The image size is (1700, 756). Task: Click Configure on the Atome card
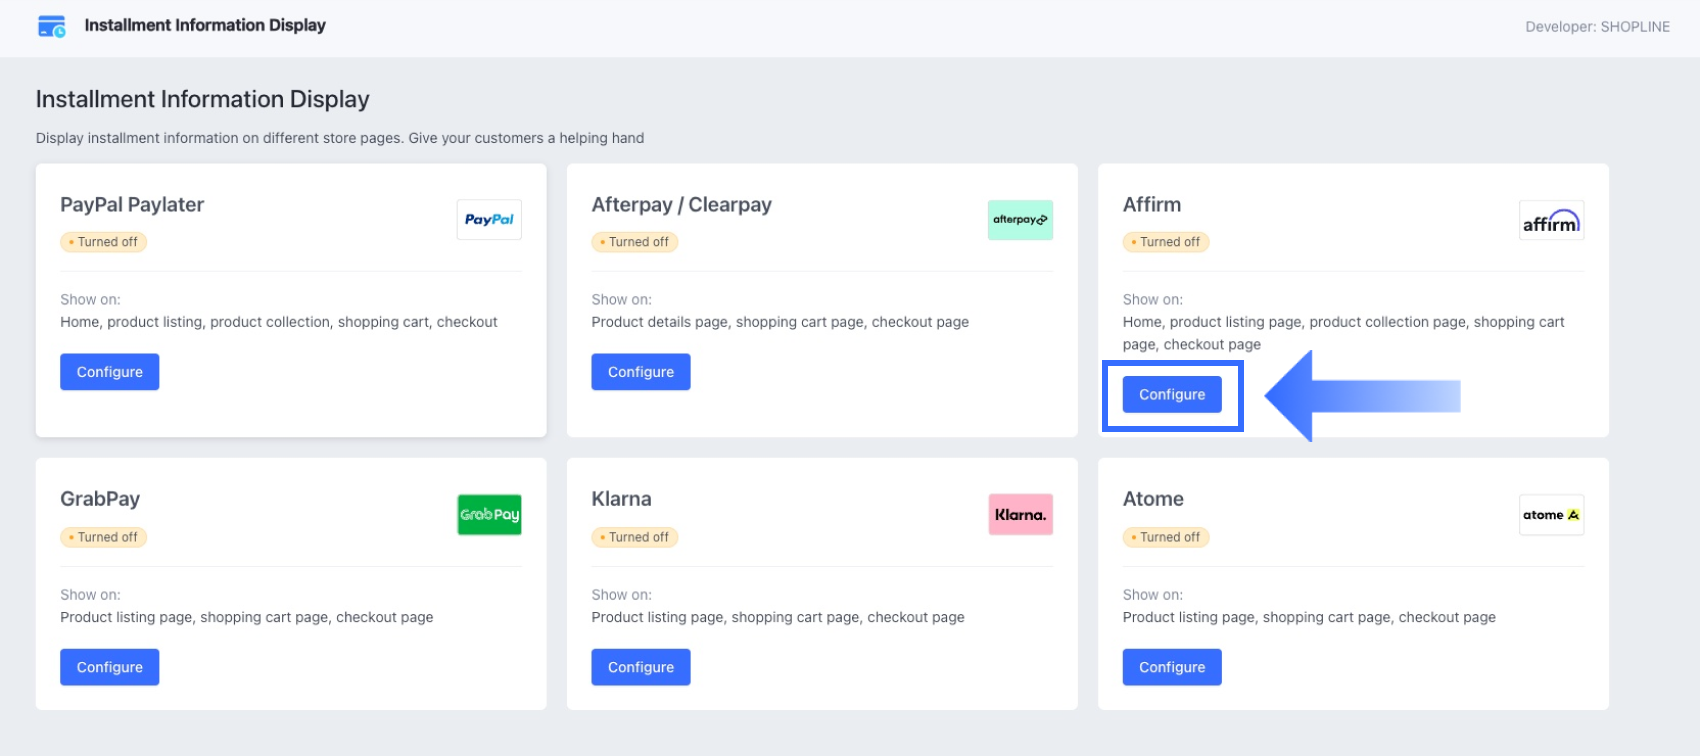point(1172,667)
